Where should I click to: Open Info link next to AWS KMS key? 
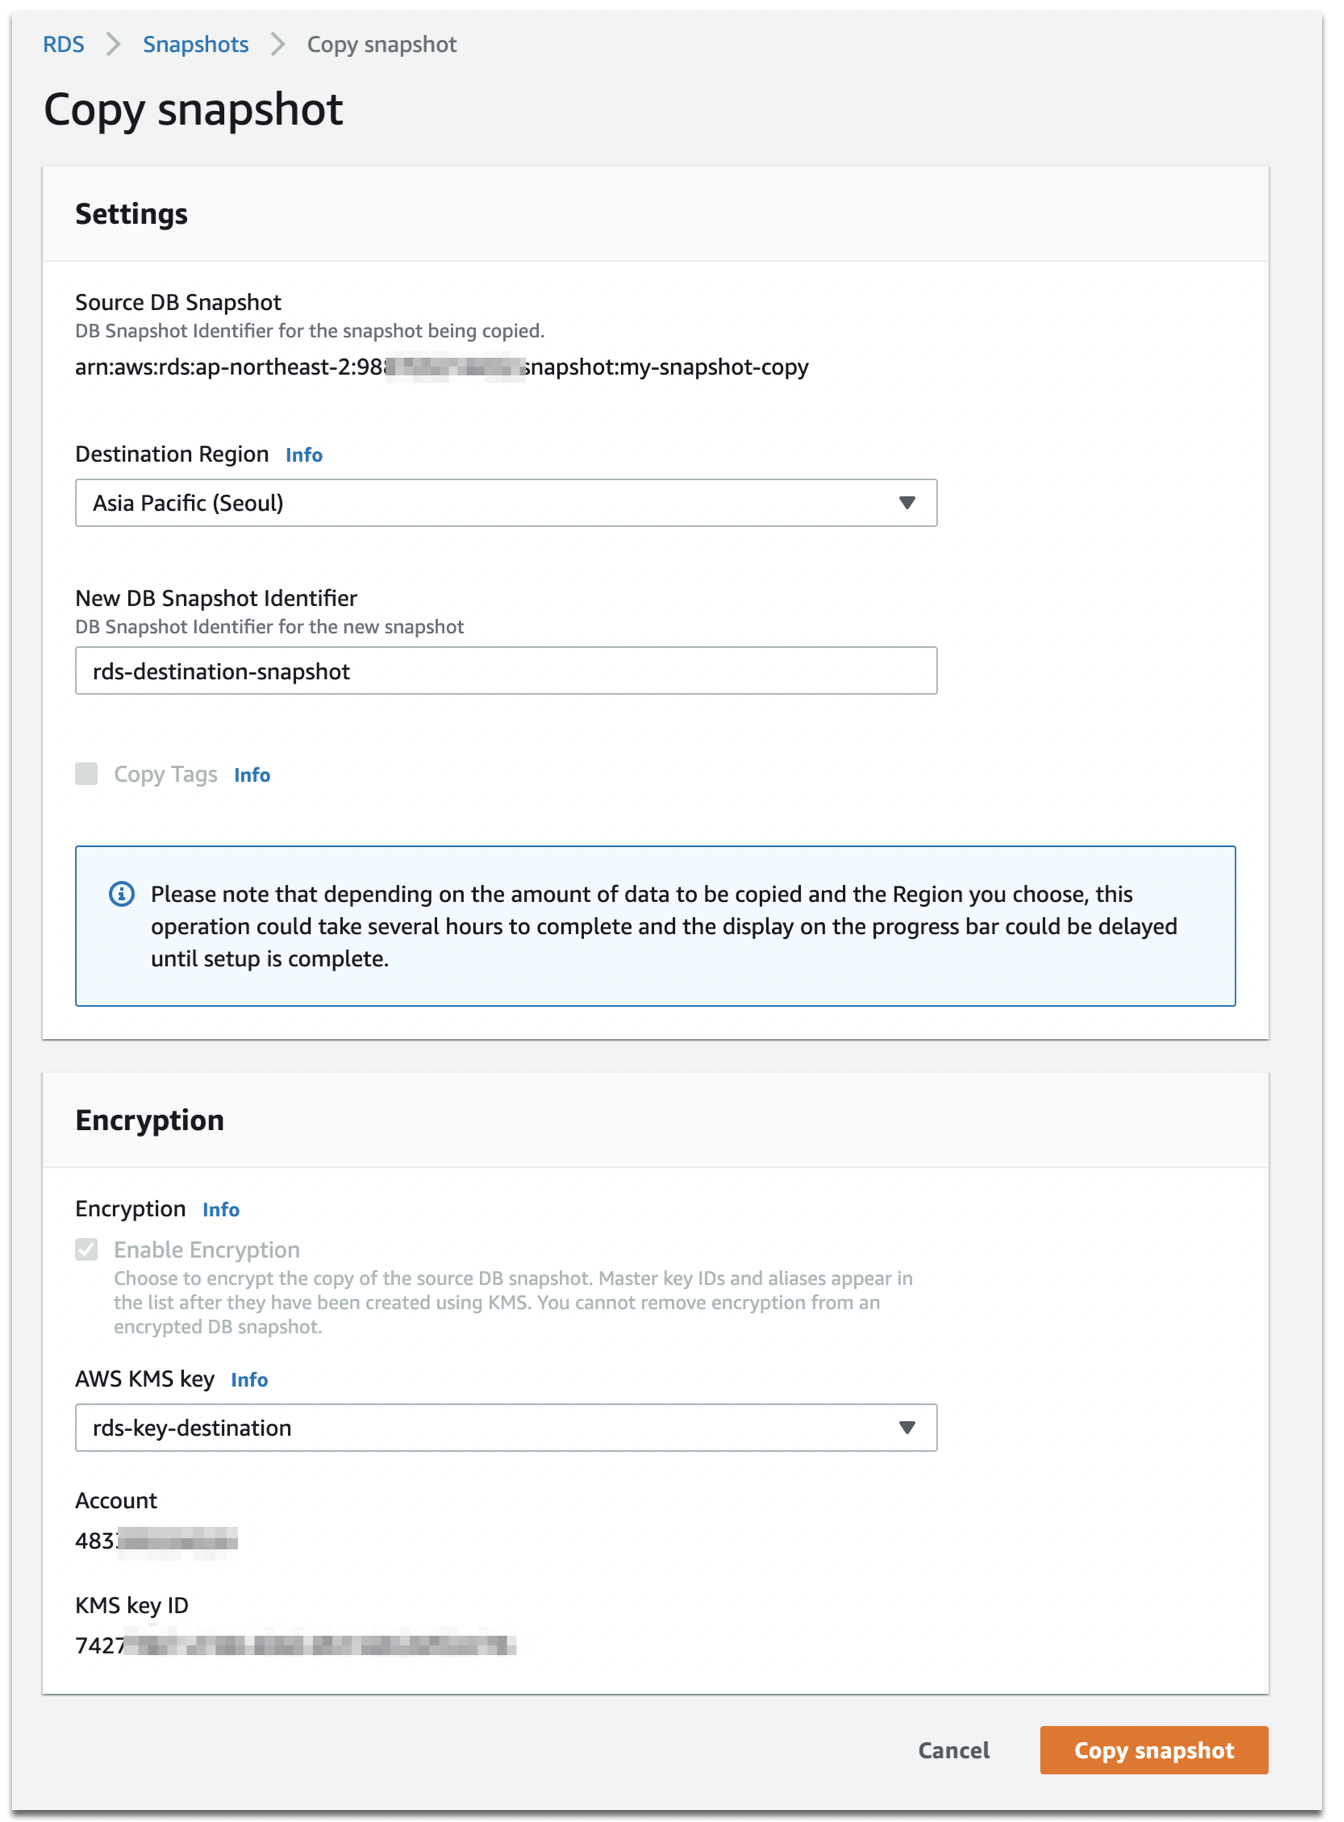(x=249, y=1380)
